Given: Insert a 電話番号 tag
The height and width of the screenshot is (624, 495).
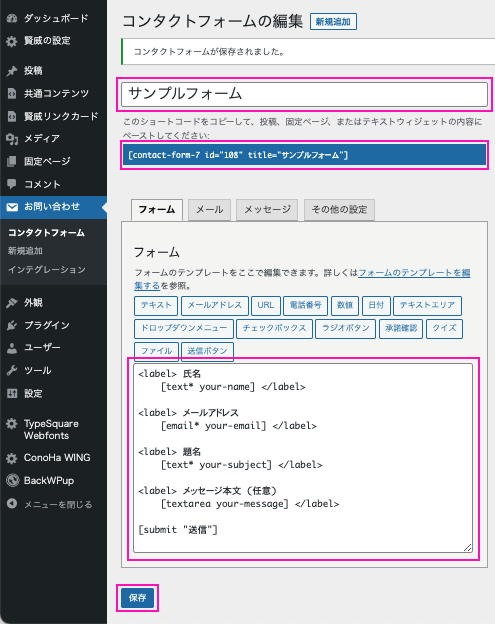Looking at the screenshot, I should (x=306, y=305).
